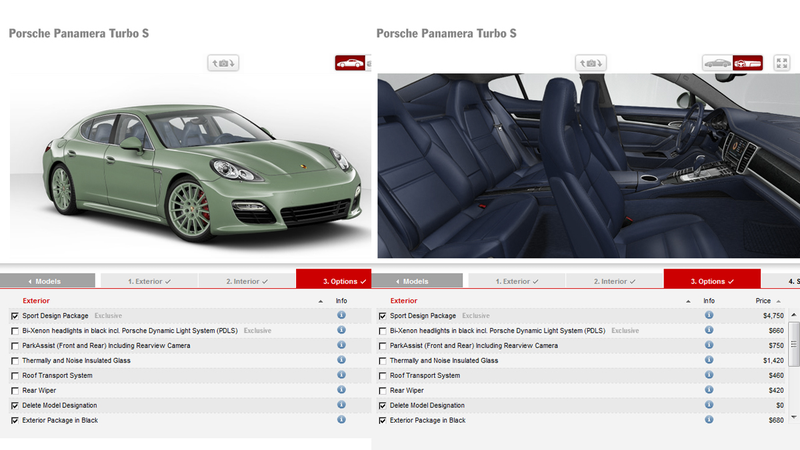Image resolution: width=800 pixels, height=450 pixels.
Task: Click green Panamera exterior preview image
Action: point(190,166)
